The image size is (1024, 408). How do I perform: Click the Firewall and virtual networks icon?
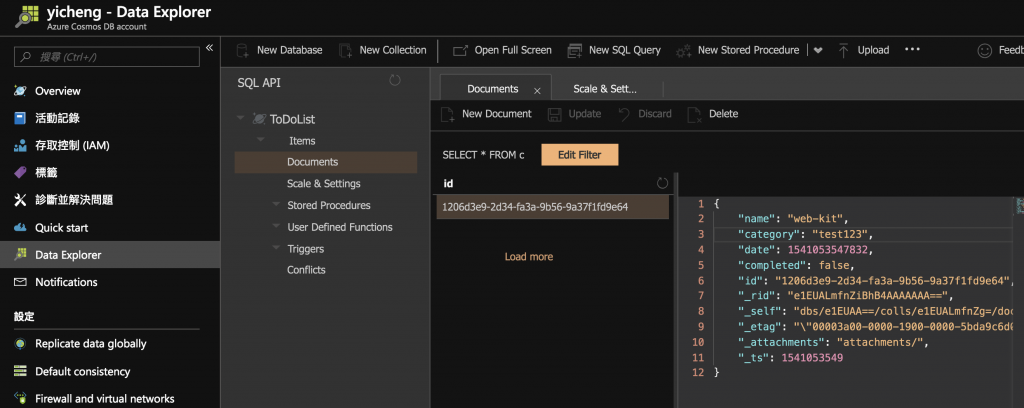click(21, 398)
